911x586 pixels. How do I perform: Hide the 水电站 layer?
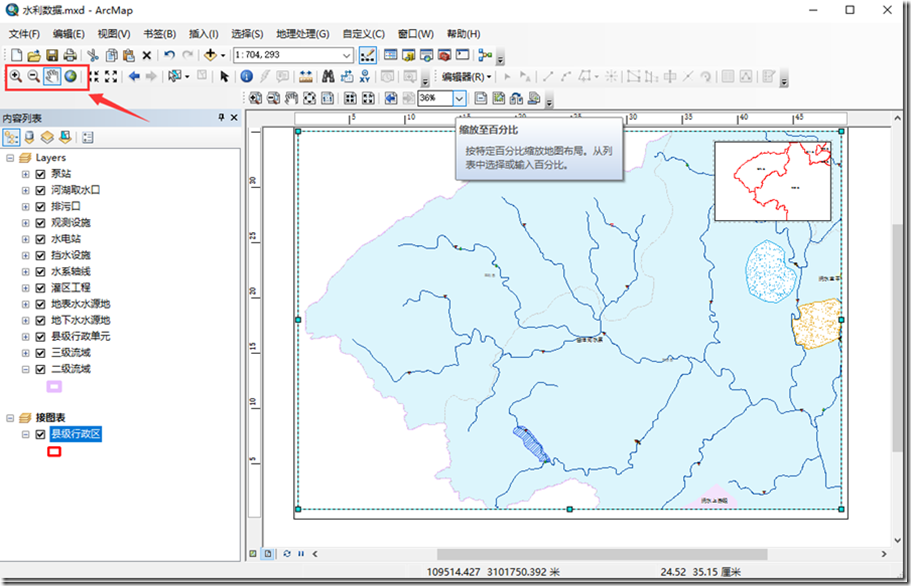point(40,239)
